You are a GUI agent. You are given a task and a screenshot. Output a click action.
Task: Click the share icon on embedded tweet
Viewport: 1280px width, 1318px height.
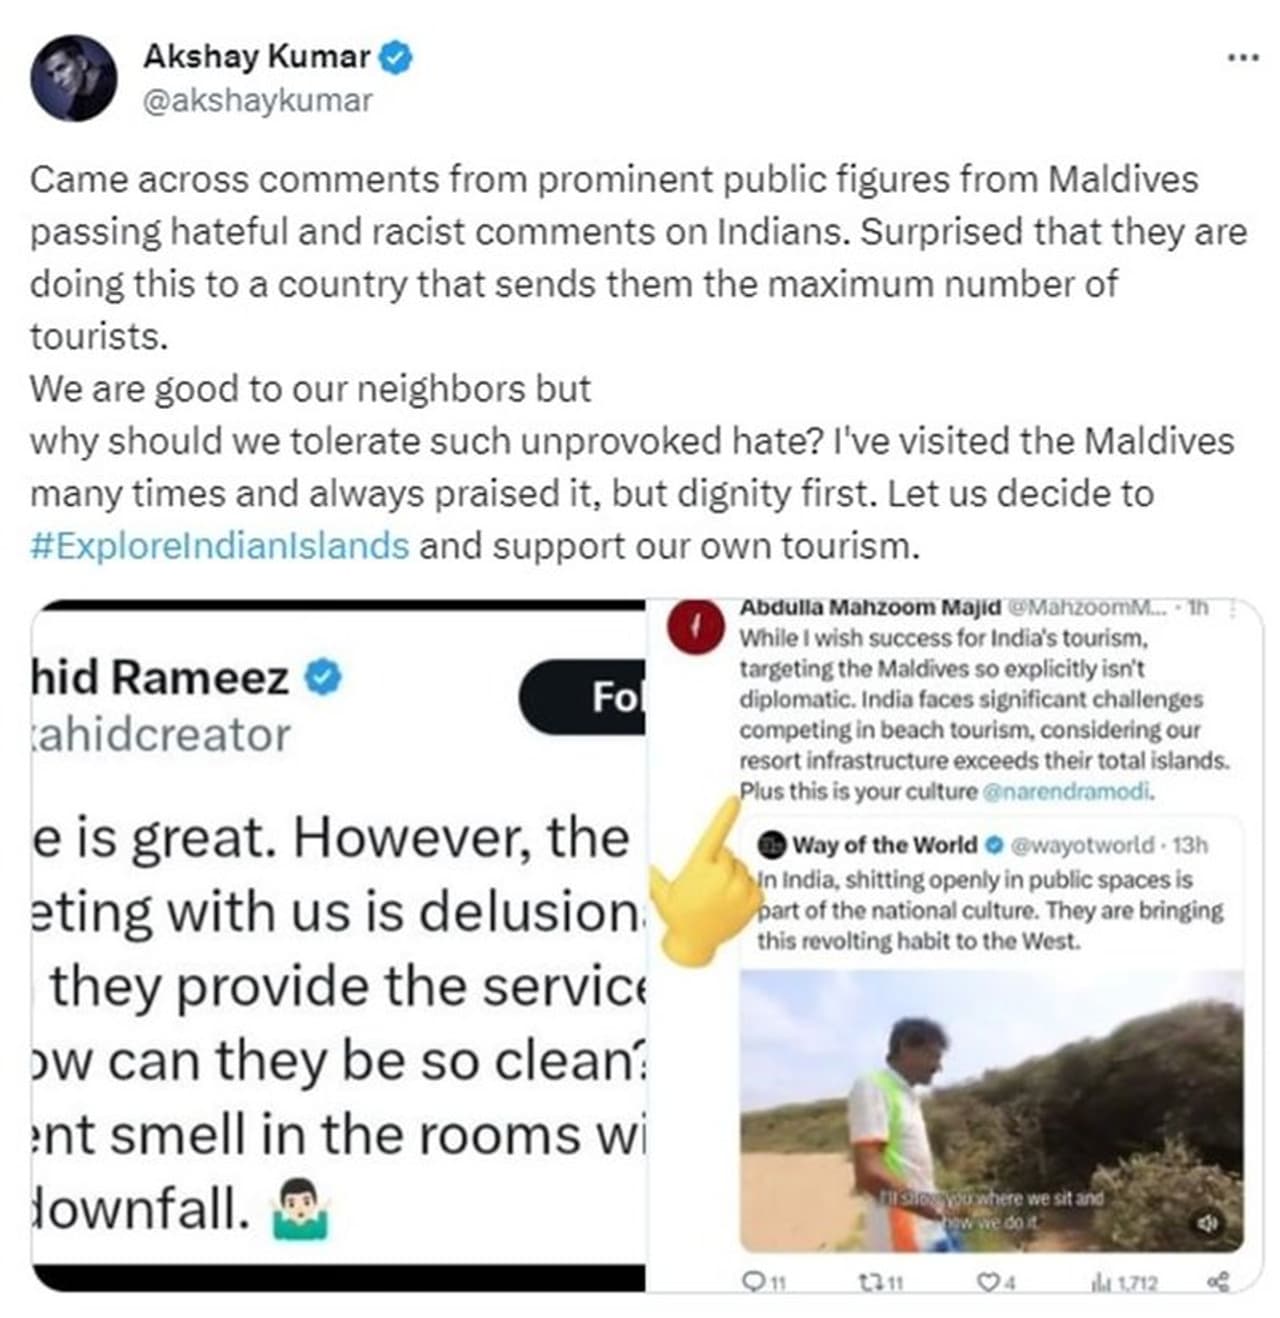point(1219,1281)
